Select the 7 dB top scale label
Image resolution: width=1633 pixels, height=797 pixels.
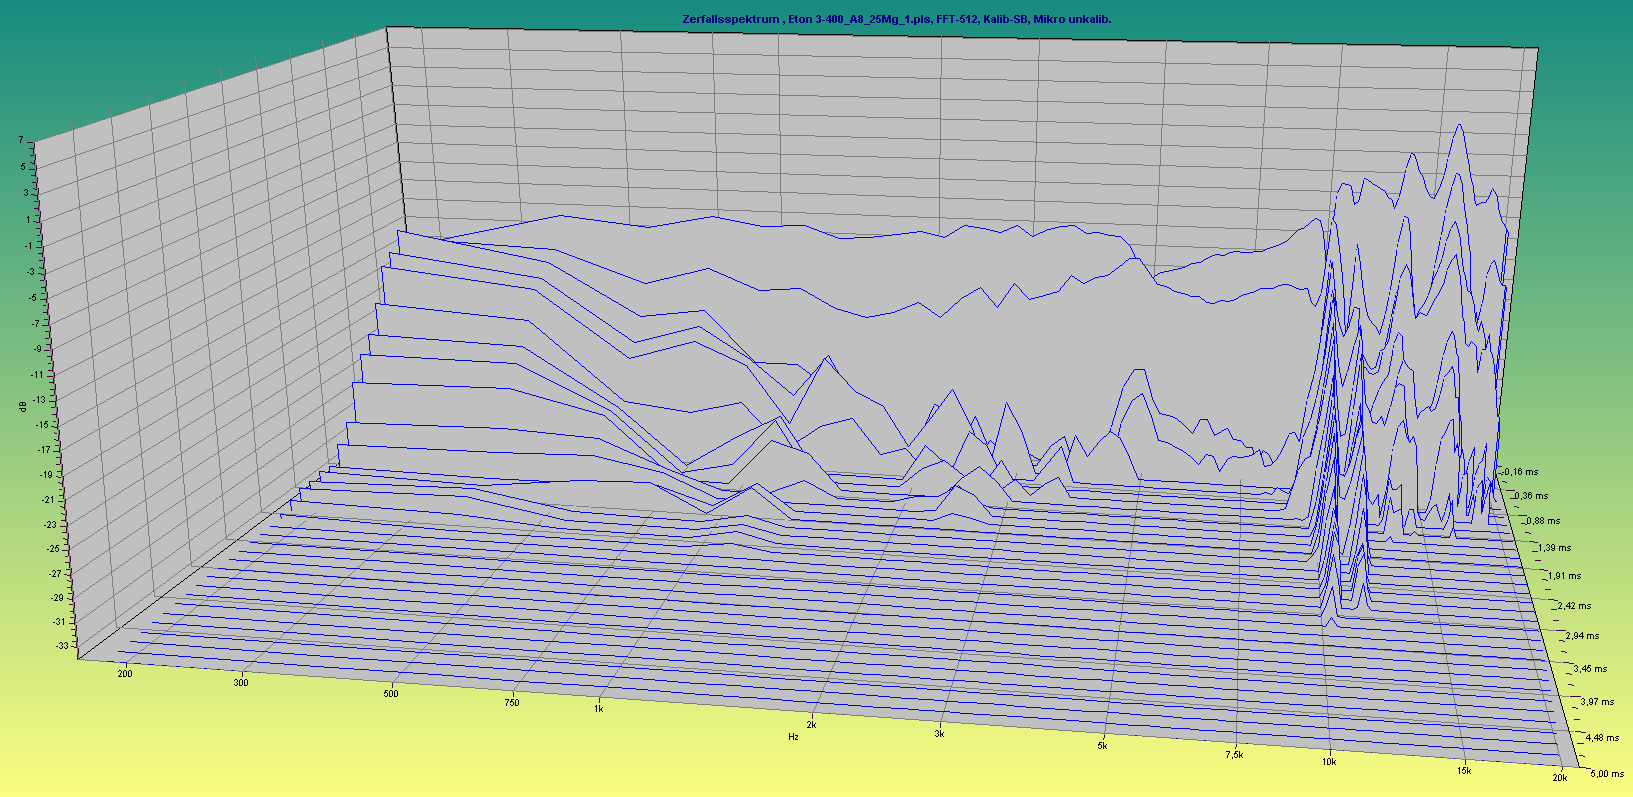click(20, 141)
